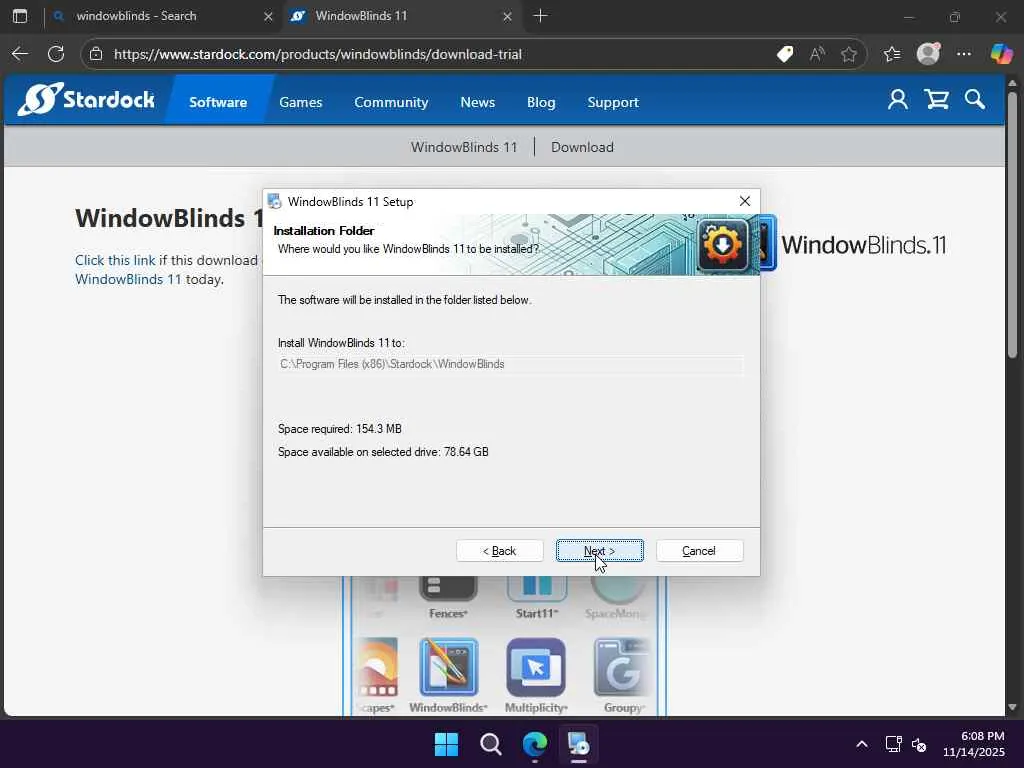Image resolution: width=1024 pixels, height=768 pixels.
Task: Click the page vertical scrollbar
Action: point(1012,225)
